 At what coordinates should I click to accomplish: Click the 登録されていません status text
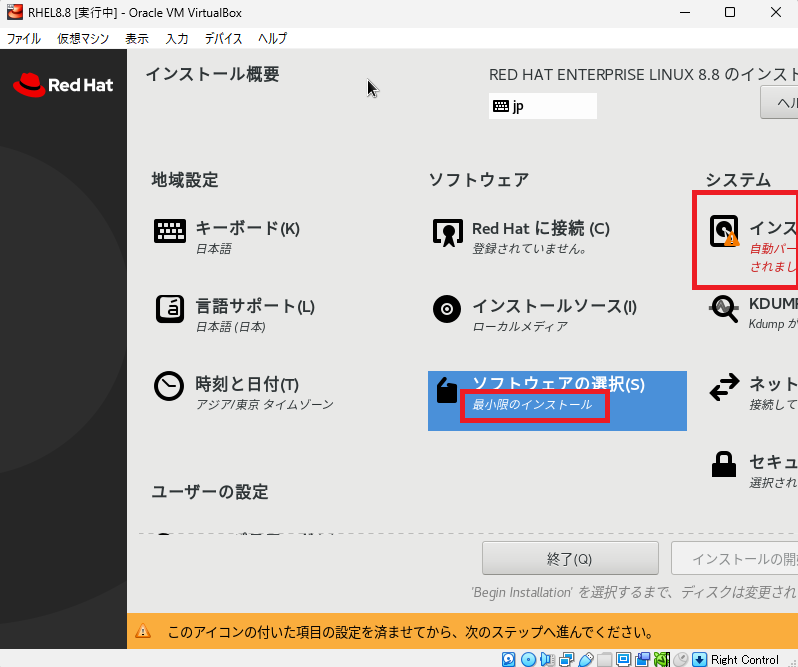coord(530,249)
